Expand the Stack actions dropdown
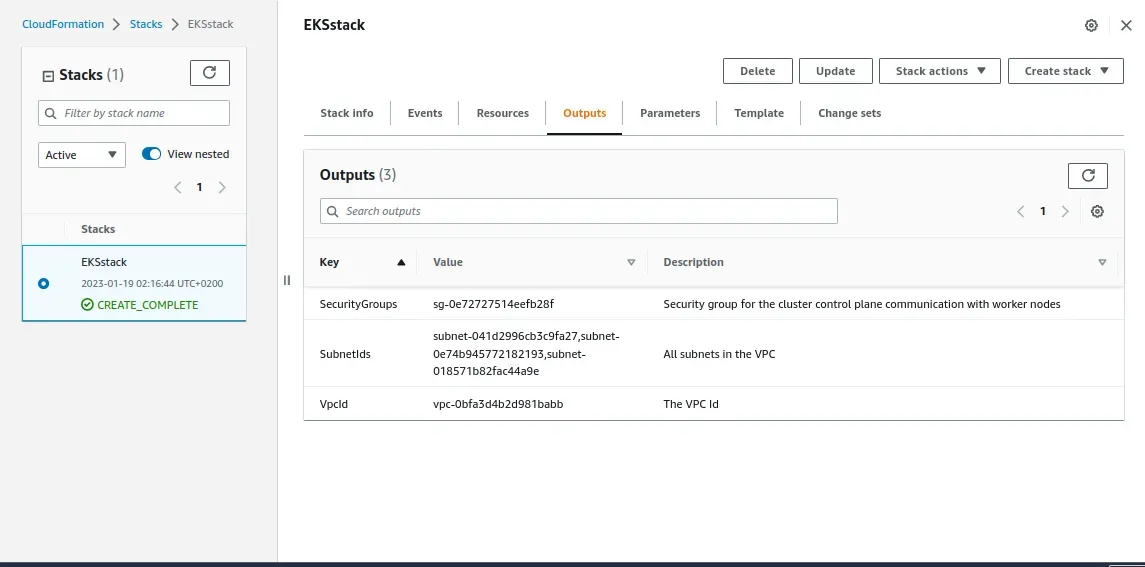 point(940,71)
